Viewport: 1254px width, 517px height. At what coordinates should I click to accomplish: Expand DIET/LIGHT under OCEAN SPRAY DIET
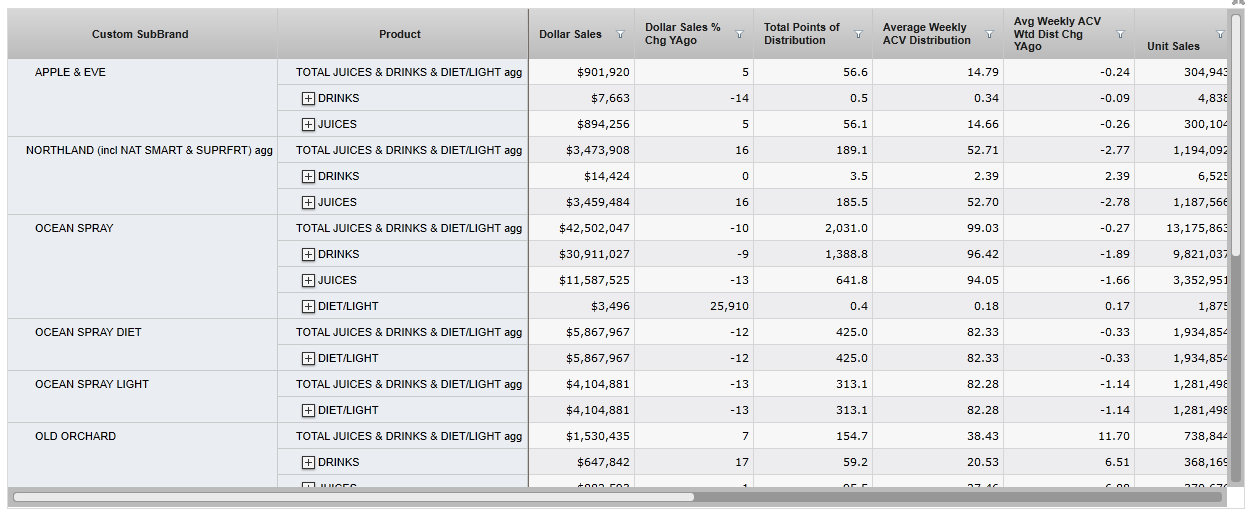pos(308,359)
